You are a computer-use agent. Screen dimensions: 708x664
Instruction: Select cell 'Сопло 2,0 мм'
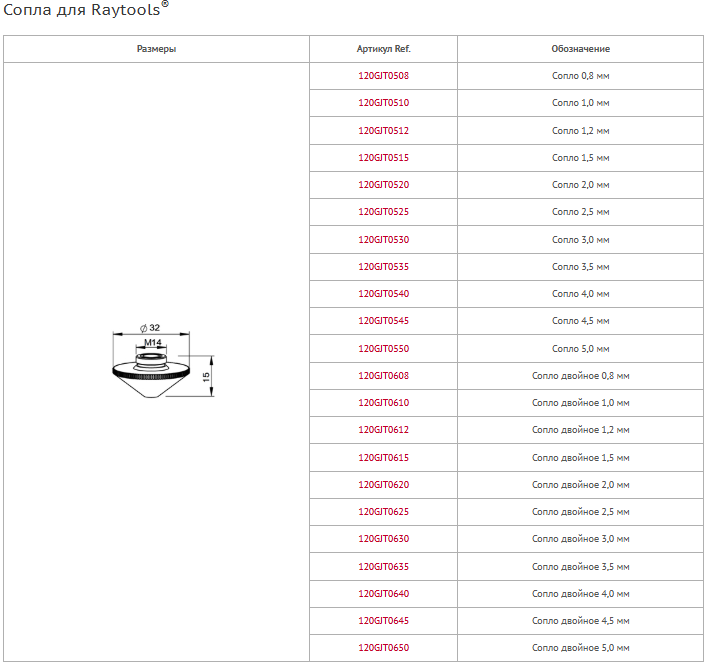[580, 185]
